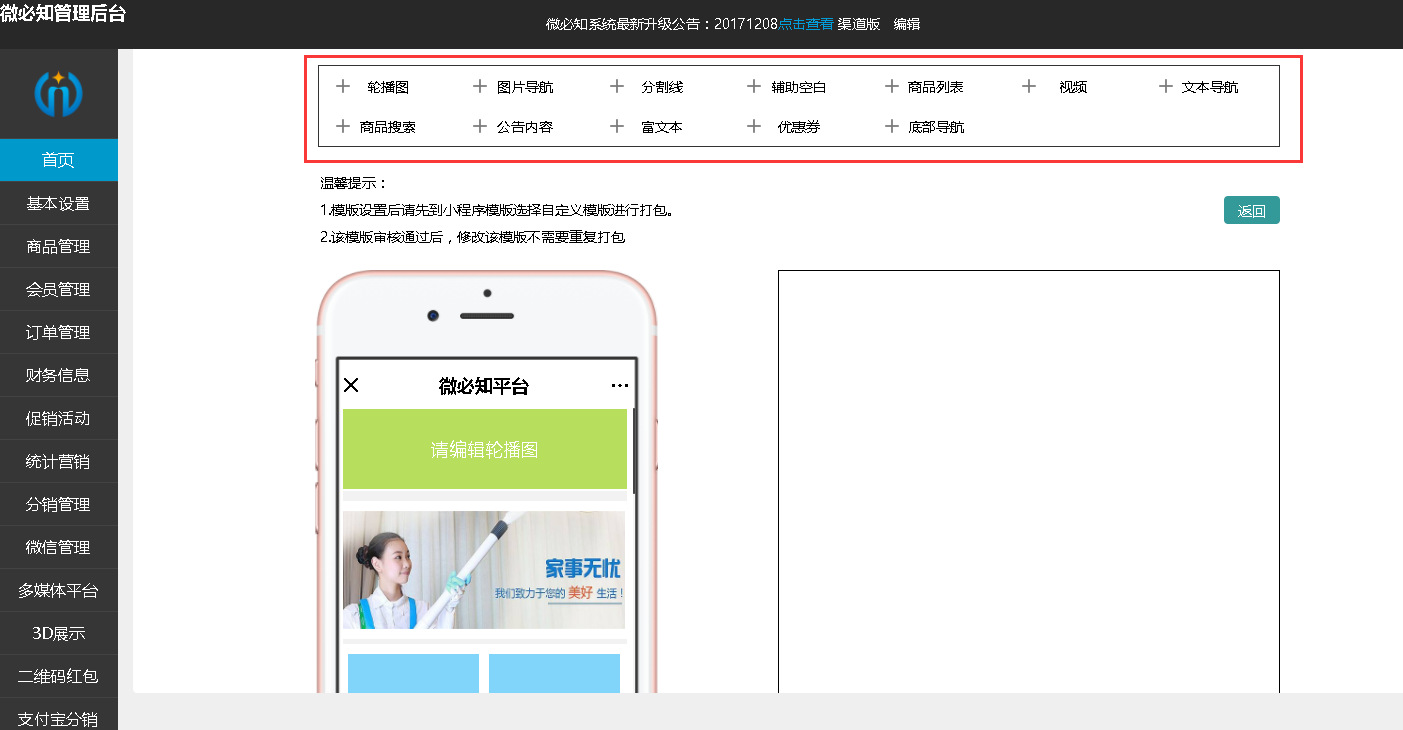Click the plus icon next to 分割线
The width and height of the screenshot is (1403, 730).
click(617, 86)
